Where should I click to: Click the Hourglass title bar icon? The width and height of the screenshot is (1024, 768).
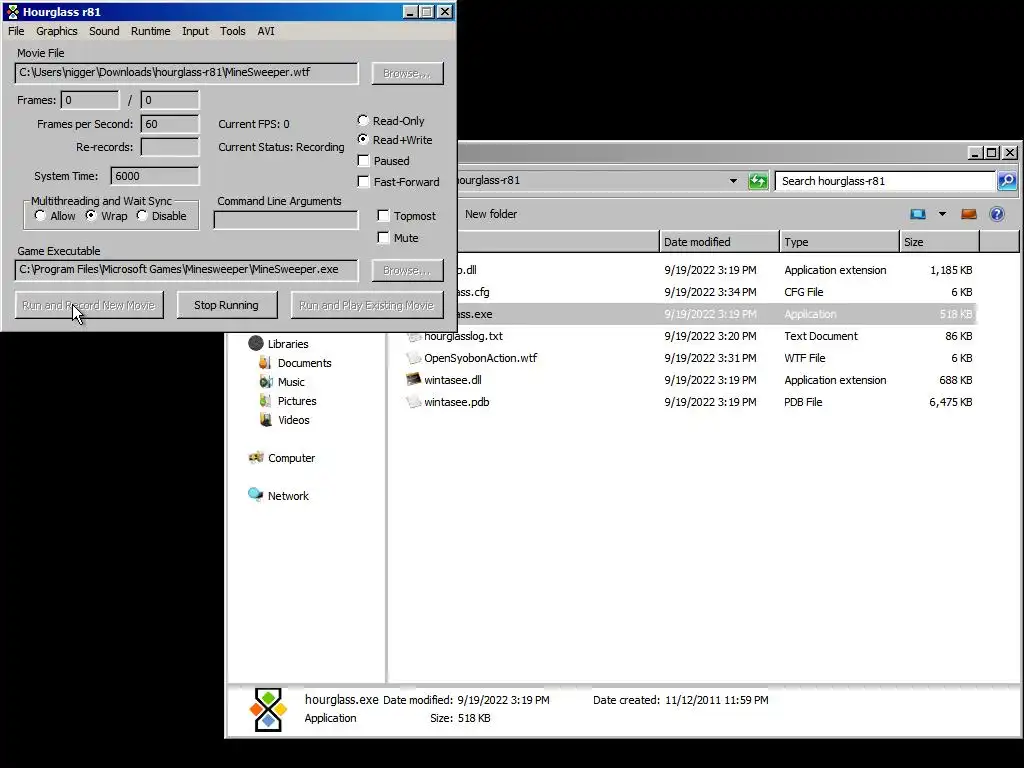point(12,12)
